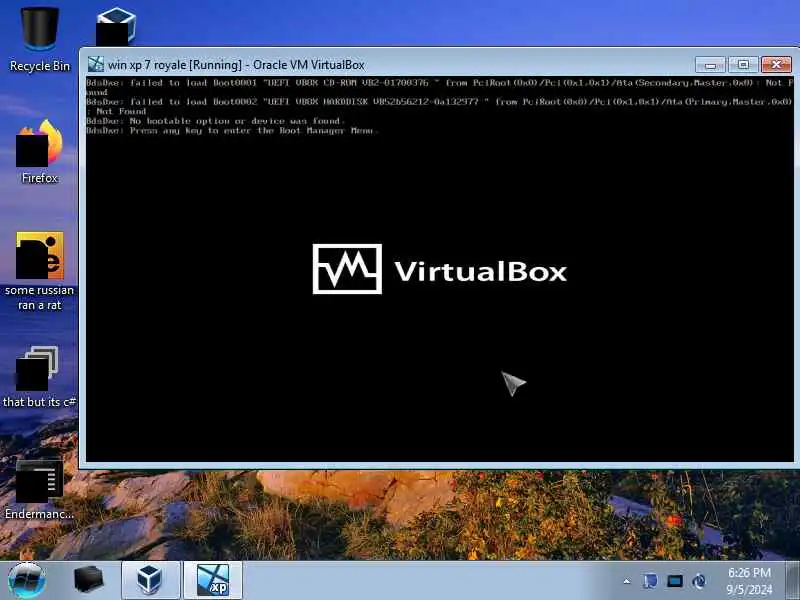
Task: Open the Recycle Bin desktop icon
Action: (x=39, y=39)
